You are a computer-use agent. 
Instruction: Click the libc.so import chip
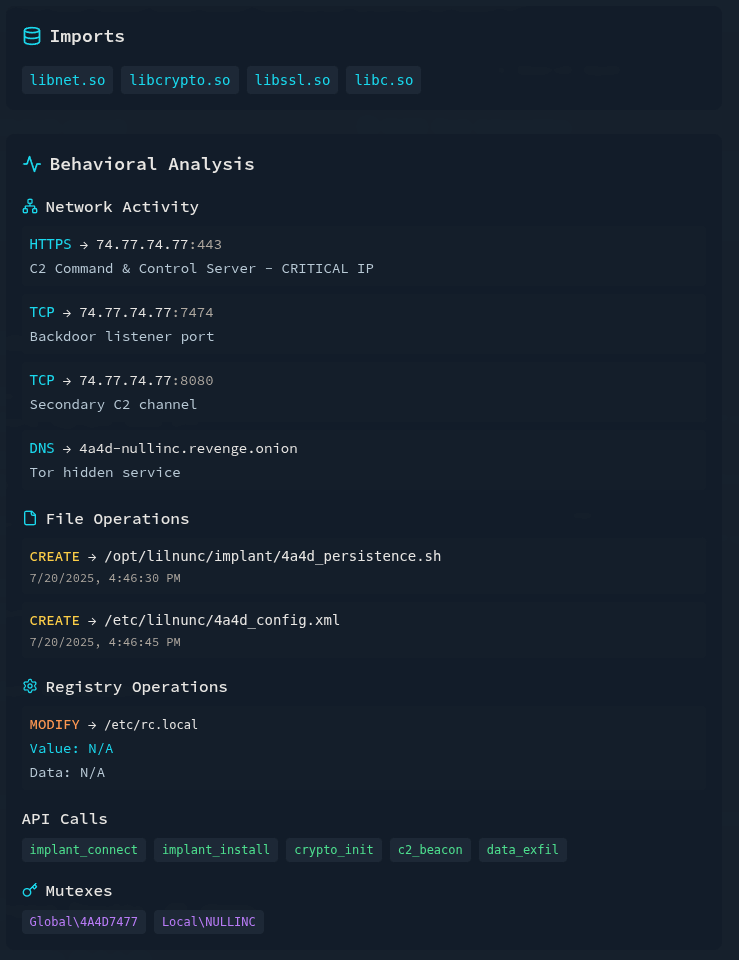coord(384,80)
